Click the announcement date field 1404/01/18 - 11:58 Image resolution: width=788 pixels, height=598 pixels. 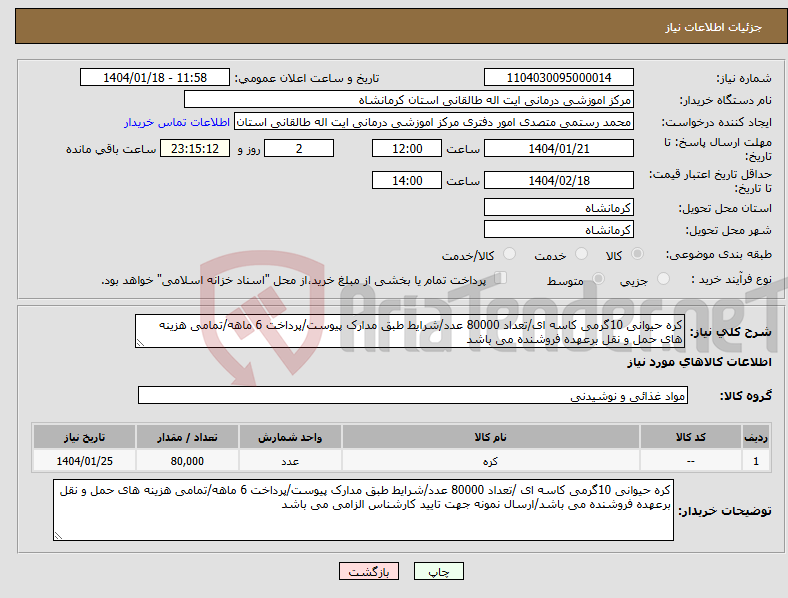tap(155, 78)
